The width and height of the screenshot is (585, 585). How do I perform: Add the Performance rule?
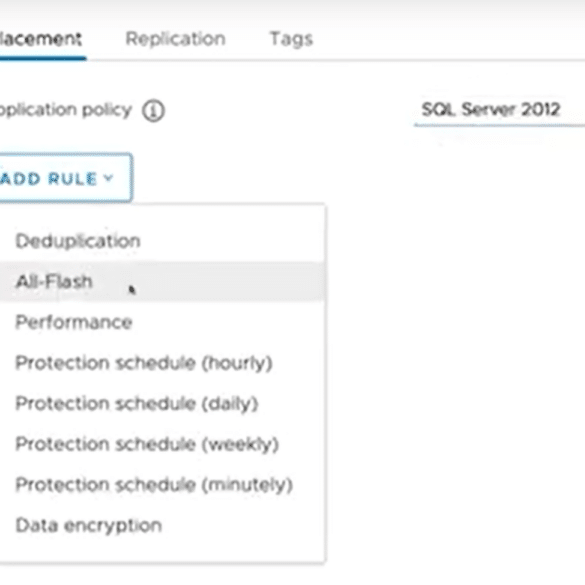click(x=162, y=322)
